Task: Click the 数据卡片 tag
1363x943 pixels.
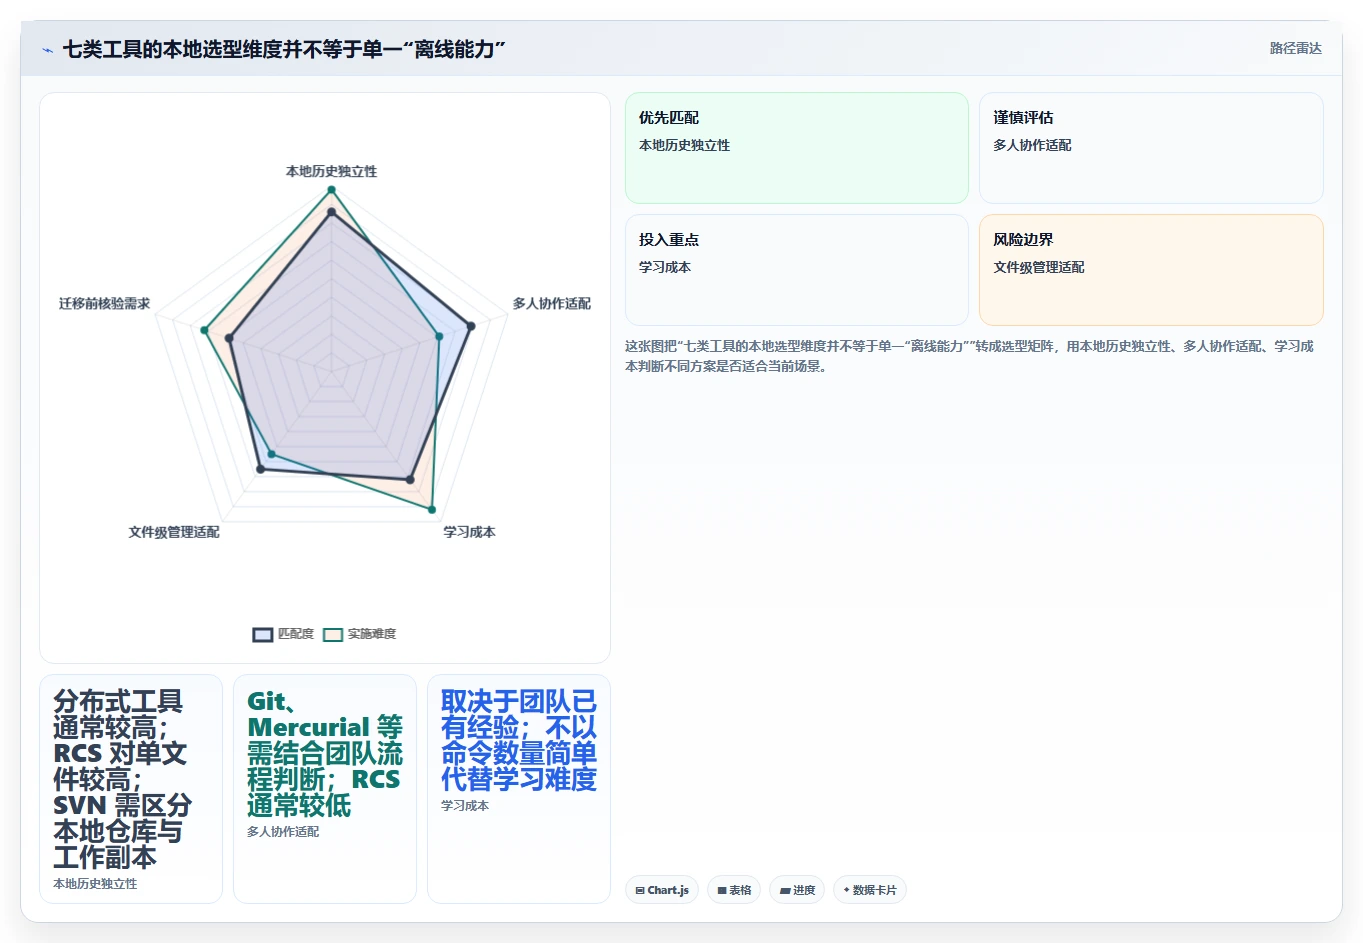Action: pos(870,890)
